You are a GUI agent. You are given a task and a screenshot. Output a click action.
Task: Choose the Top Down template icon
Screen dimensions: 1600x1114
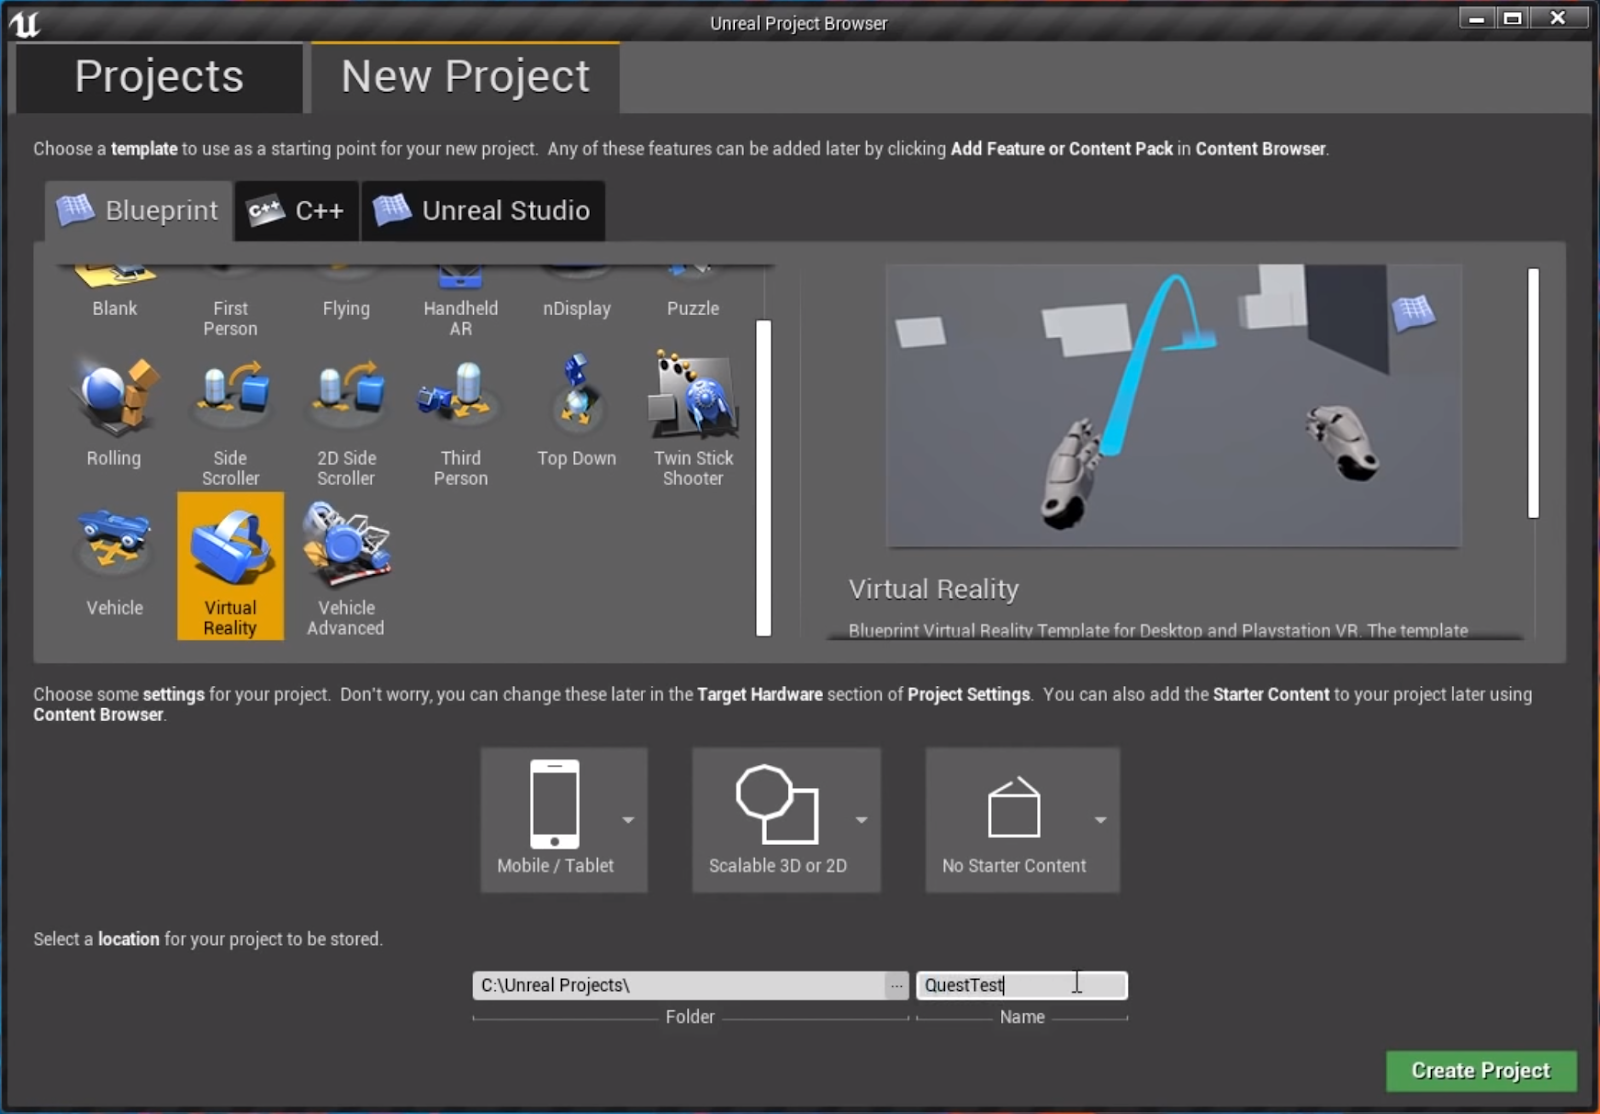[x=577, y=394]
